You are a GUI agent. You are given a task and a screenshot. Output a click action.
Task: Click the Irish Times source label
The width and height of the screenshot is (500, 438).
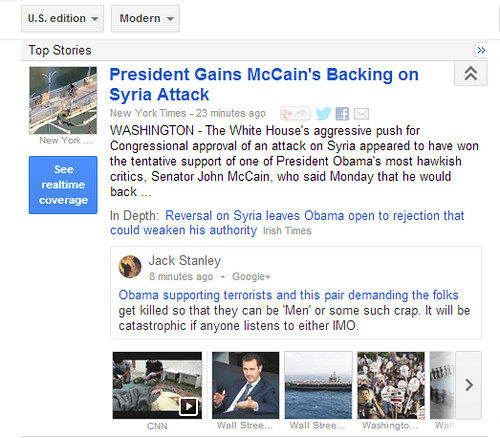click(x=287, y=231)
